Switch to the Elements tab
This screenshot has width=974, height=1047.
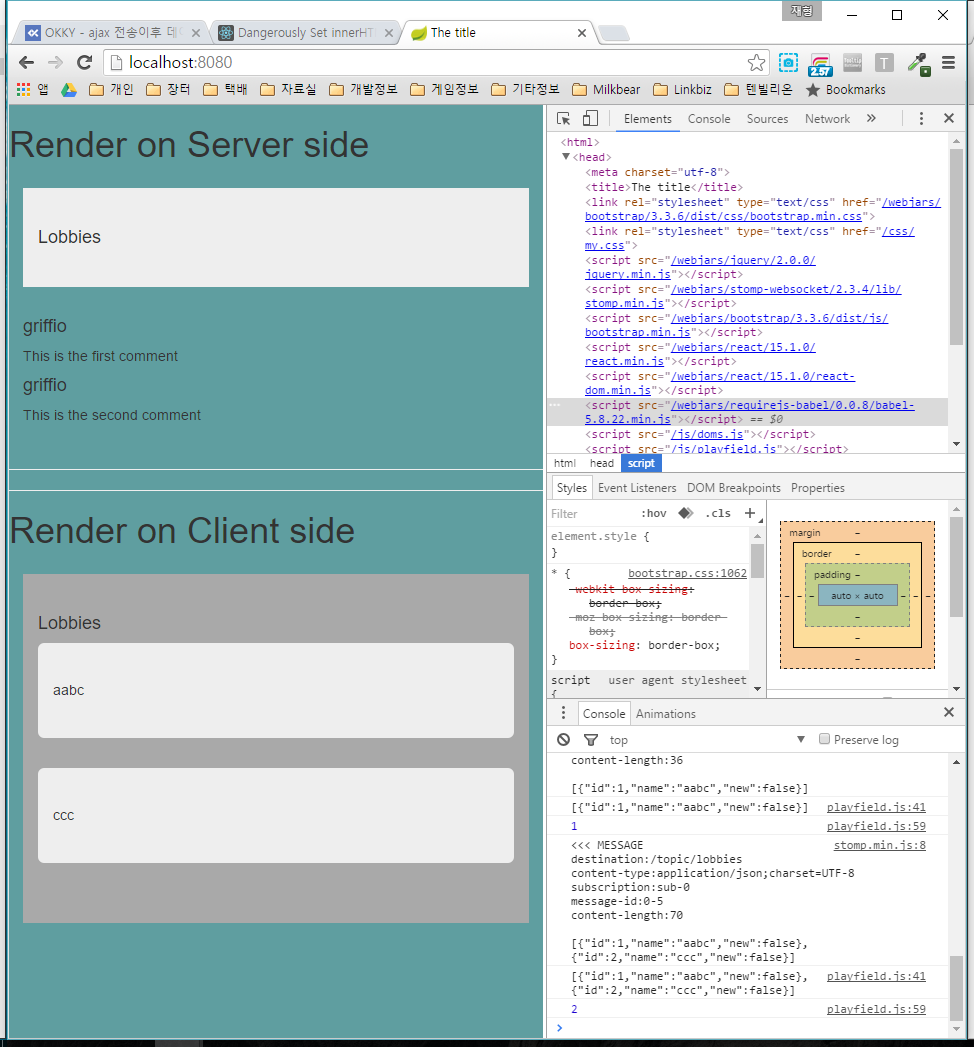(x=648, y=119)
